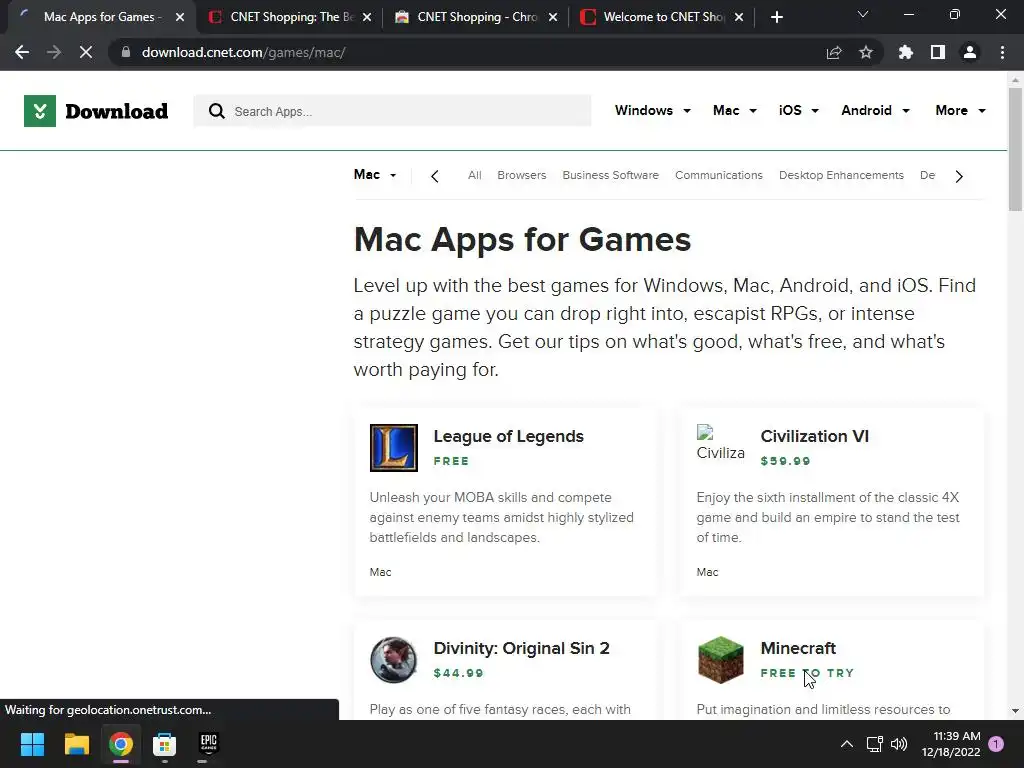
Task: Toggle the Chrome side panel icon
Action: pos(938,52)
